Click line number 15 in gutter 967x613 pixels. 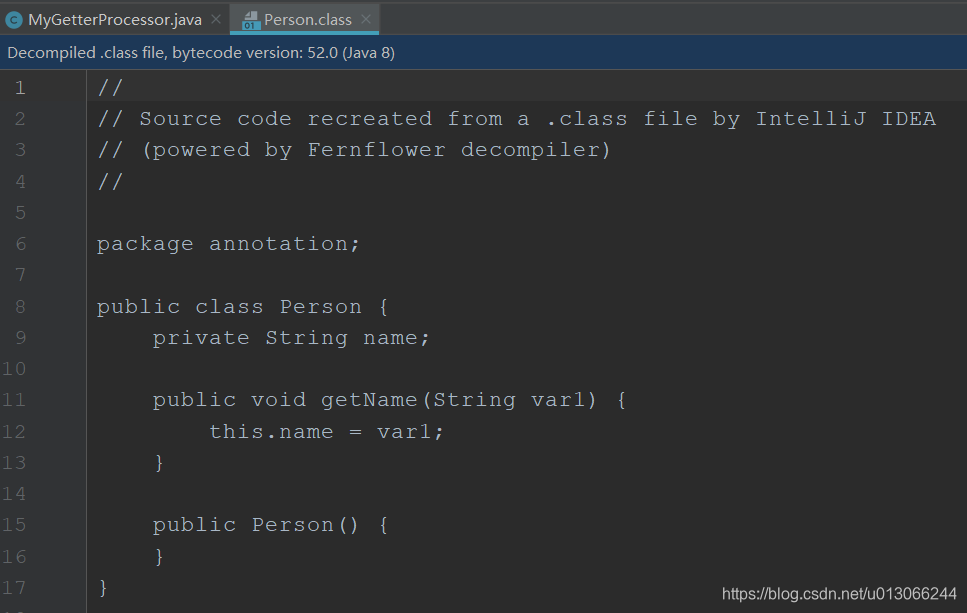(x=14, y=525)
